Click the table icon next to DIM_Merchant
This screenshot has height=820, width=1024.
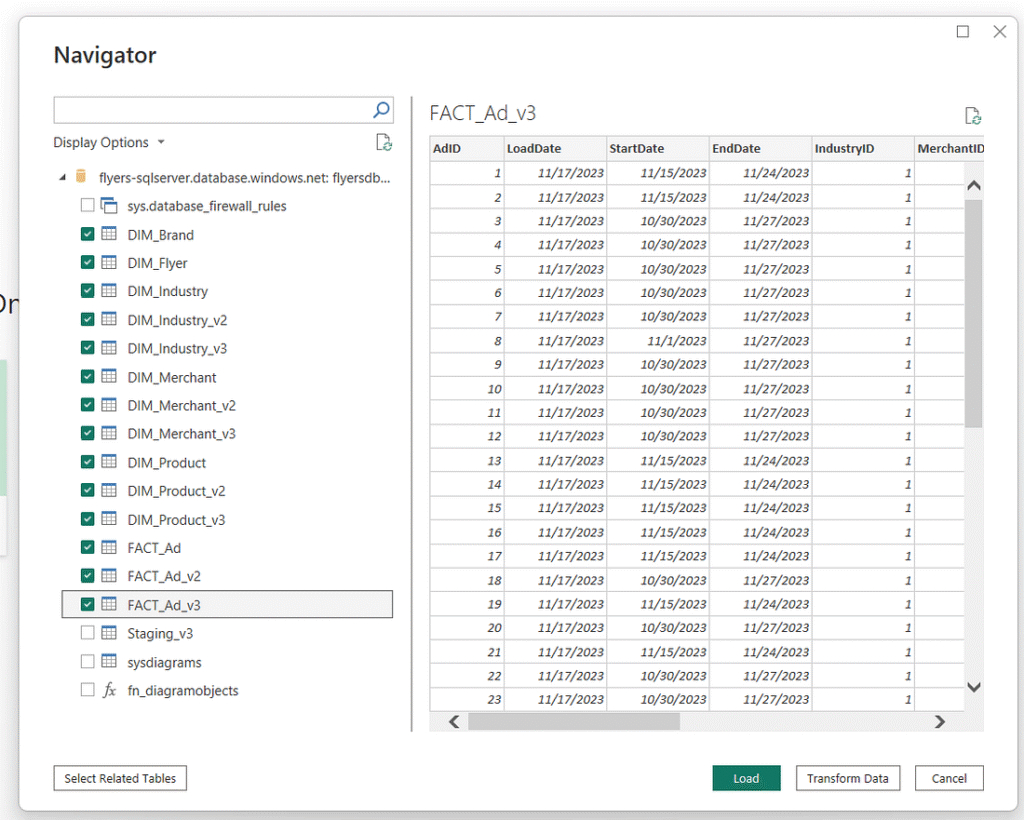[x=109, y=377]
